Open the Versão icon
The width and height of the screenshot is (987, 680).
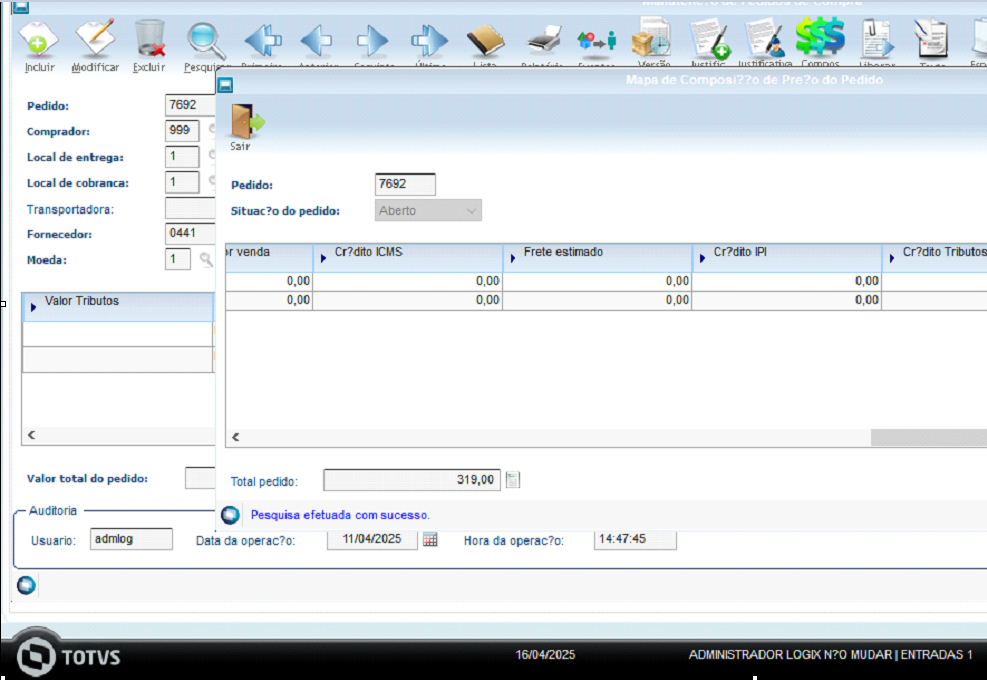652,40
